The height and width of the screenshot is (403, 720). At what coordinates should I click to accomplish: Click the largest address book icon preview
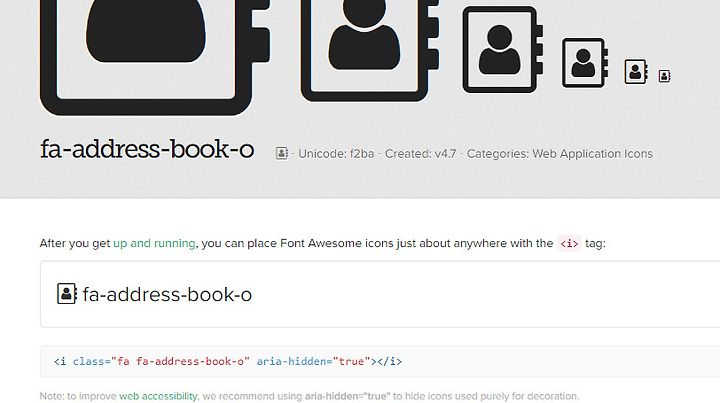(155, 57)
